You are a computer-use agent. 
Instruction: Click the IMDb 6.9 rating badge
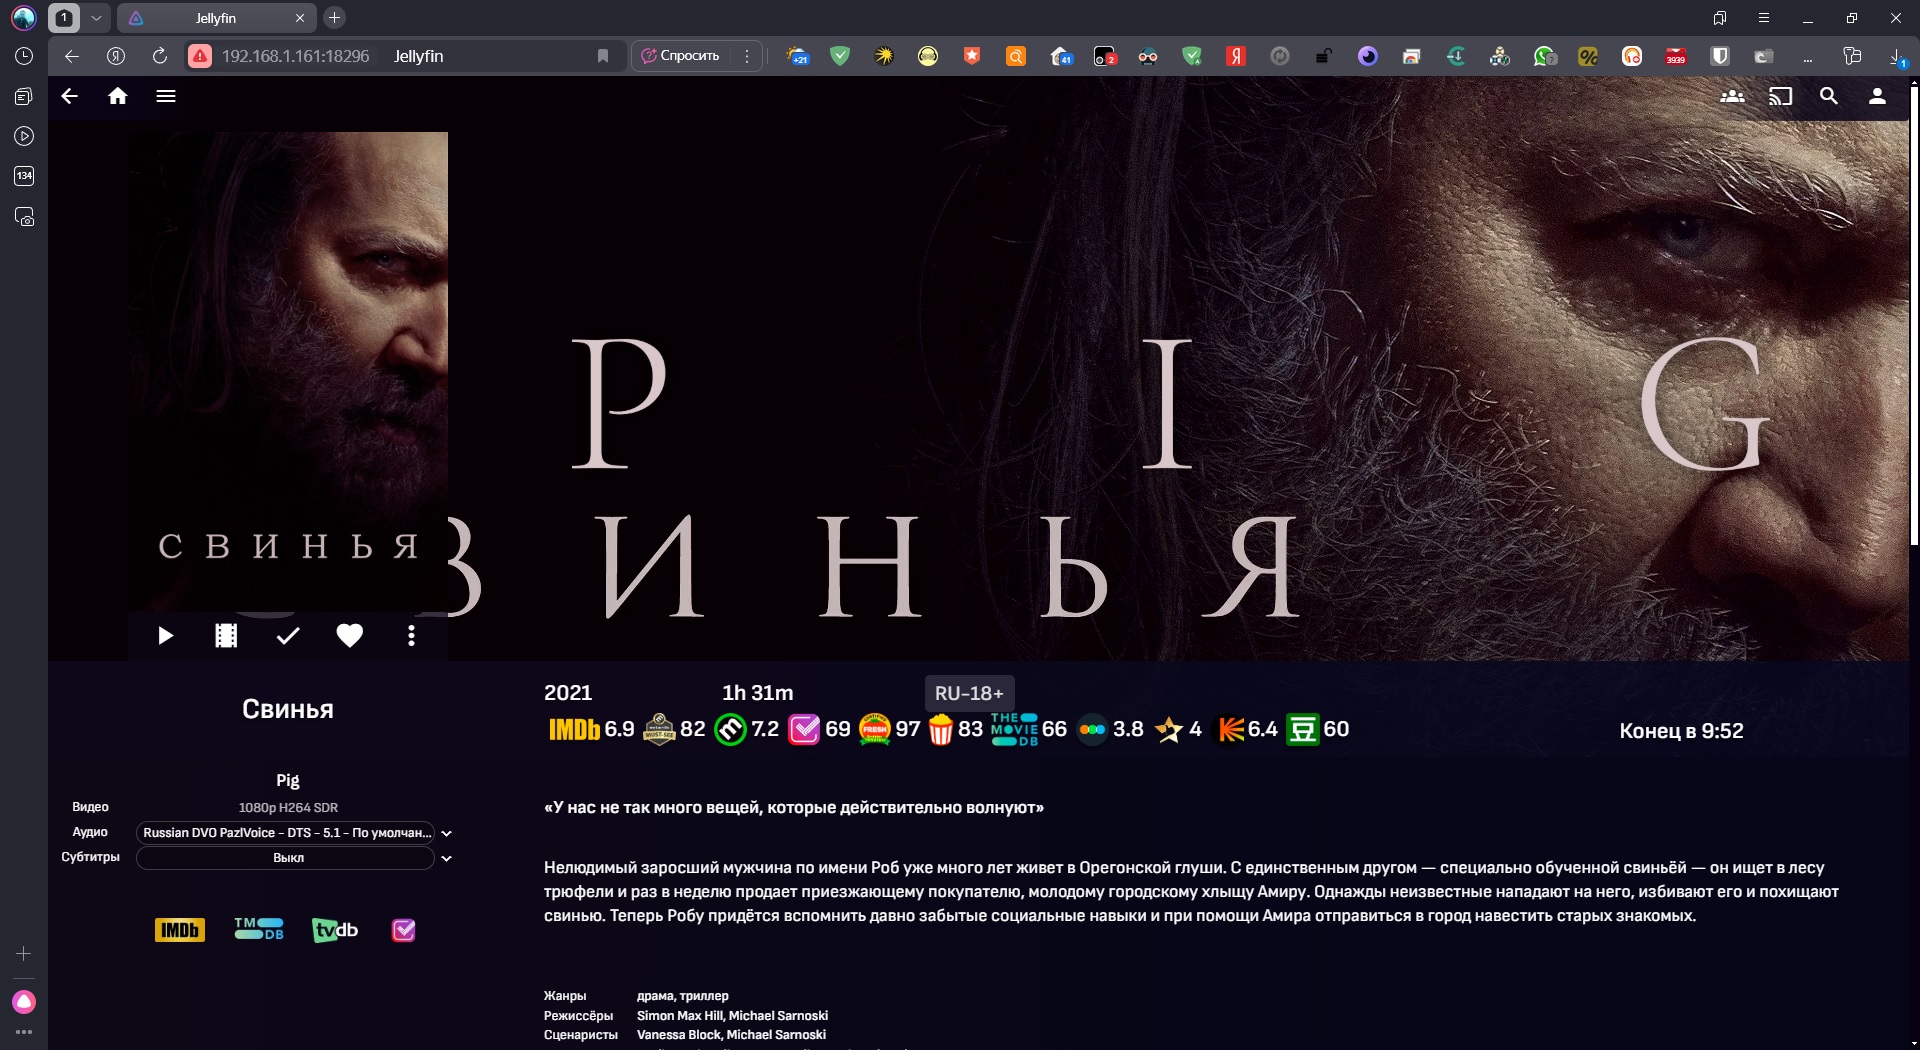[591, 729]
